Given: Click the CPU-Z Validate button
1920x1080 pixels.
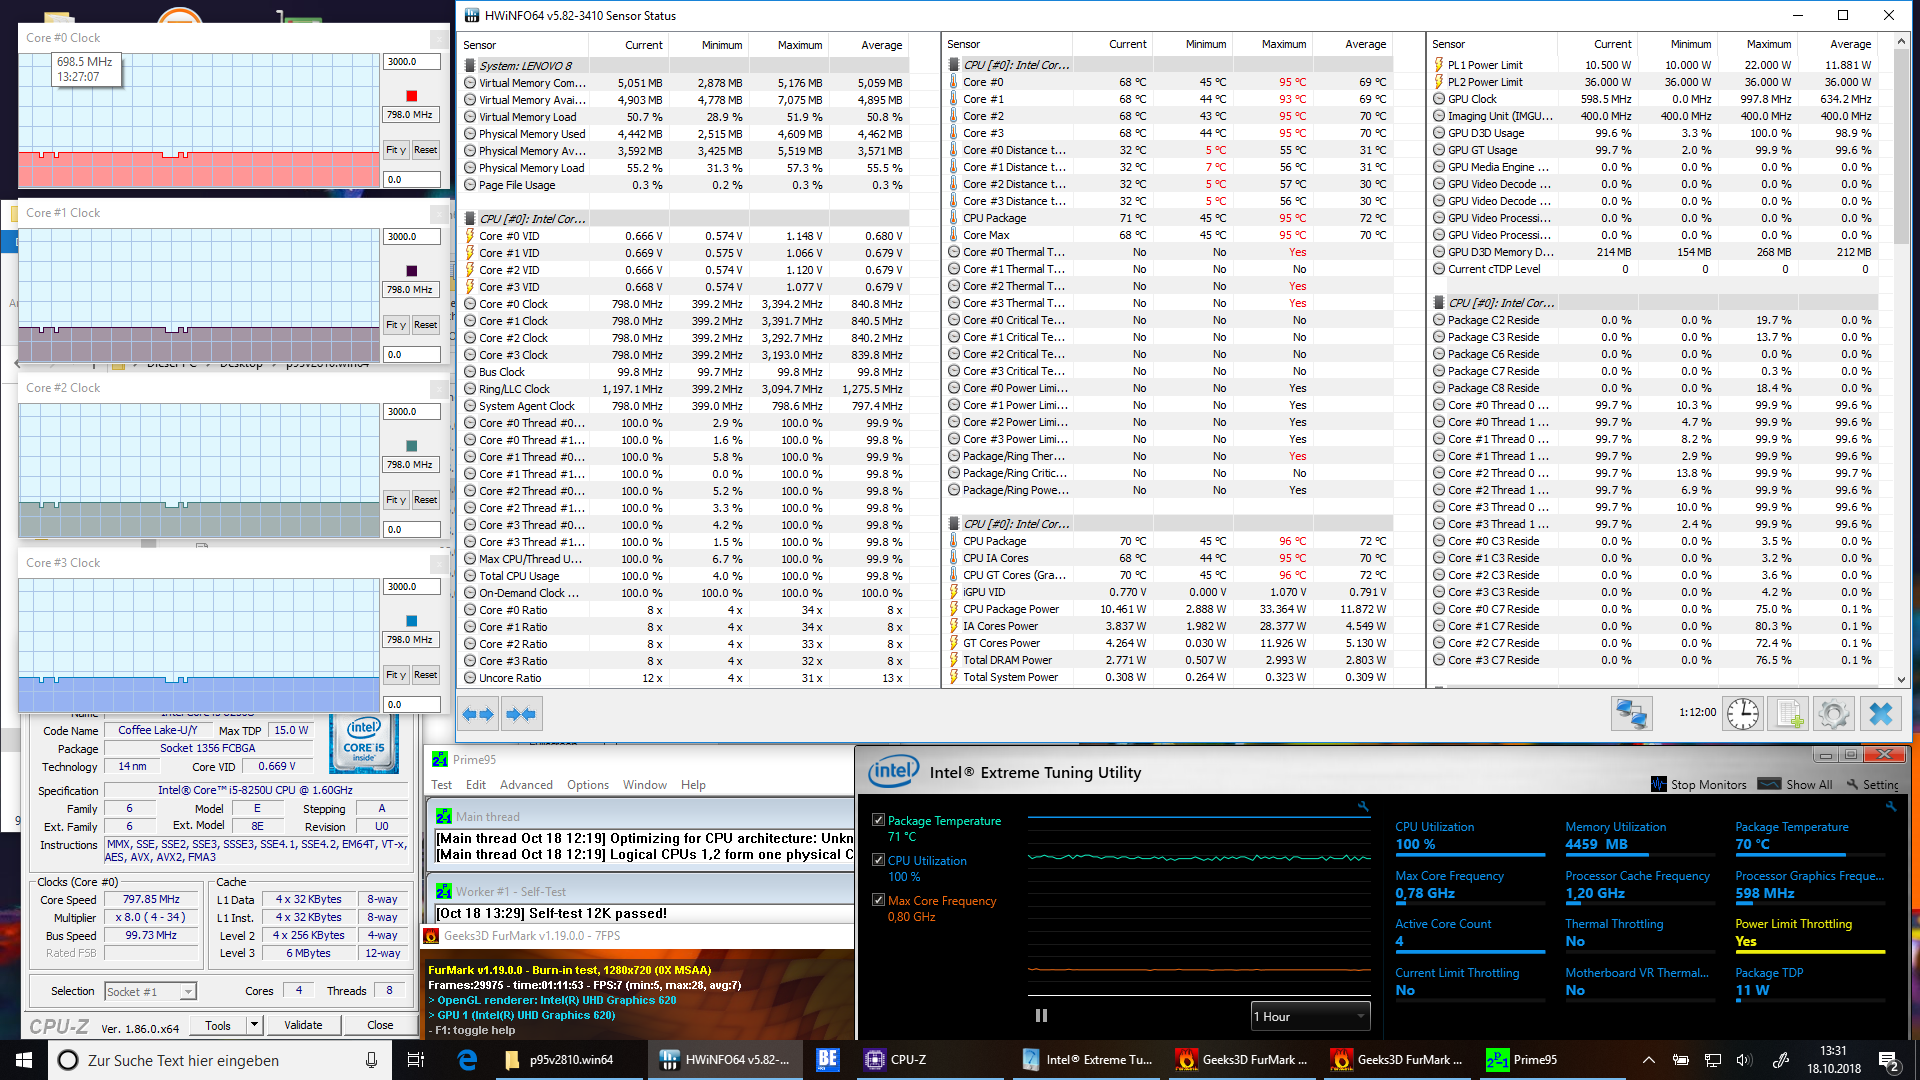Looking at the screenshot, I should click(303, 1025).
